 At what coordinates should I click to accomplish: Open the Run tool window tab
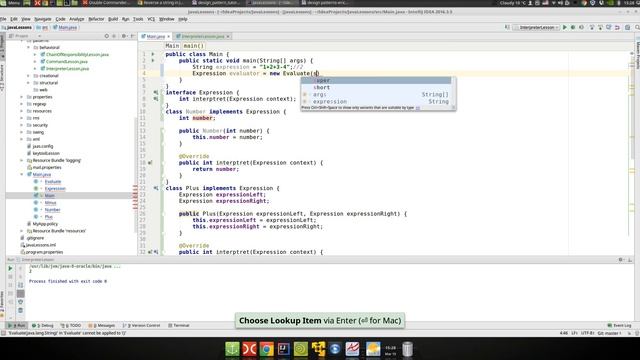tap(17, 325)
